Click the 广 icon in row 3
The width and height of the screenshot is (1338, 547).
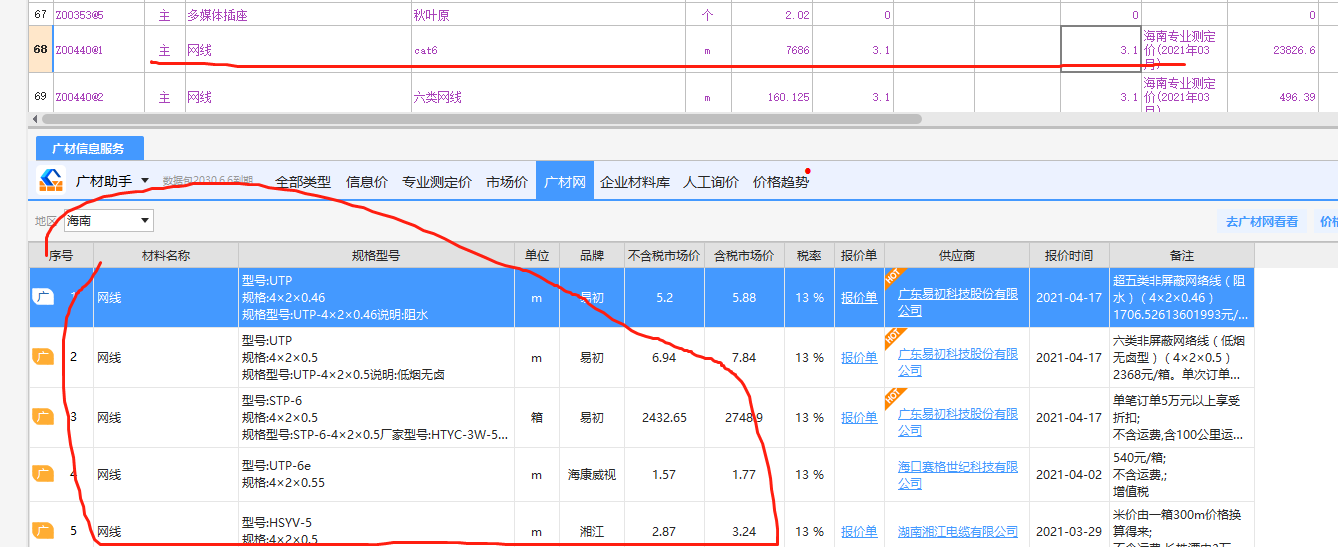[43, 417]
